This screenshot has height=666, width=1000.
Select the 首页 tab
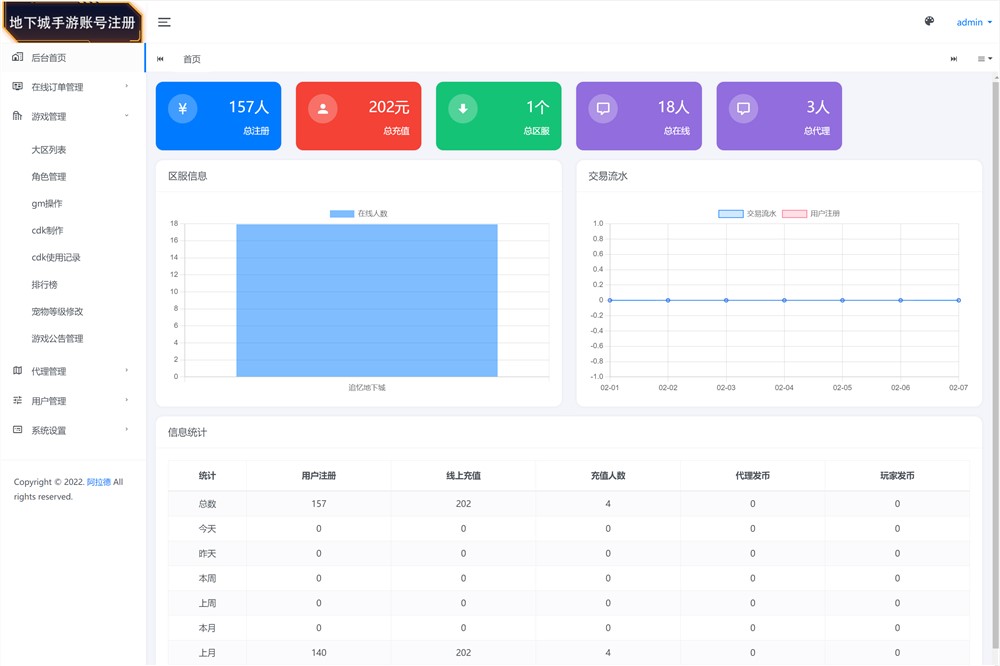192,59
